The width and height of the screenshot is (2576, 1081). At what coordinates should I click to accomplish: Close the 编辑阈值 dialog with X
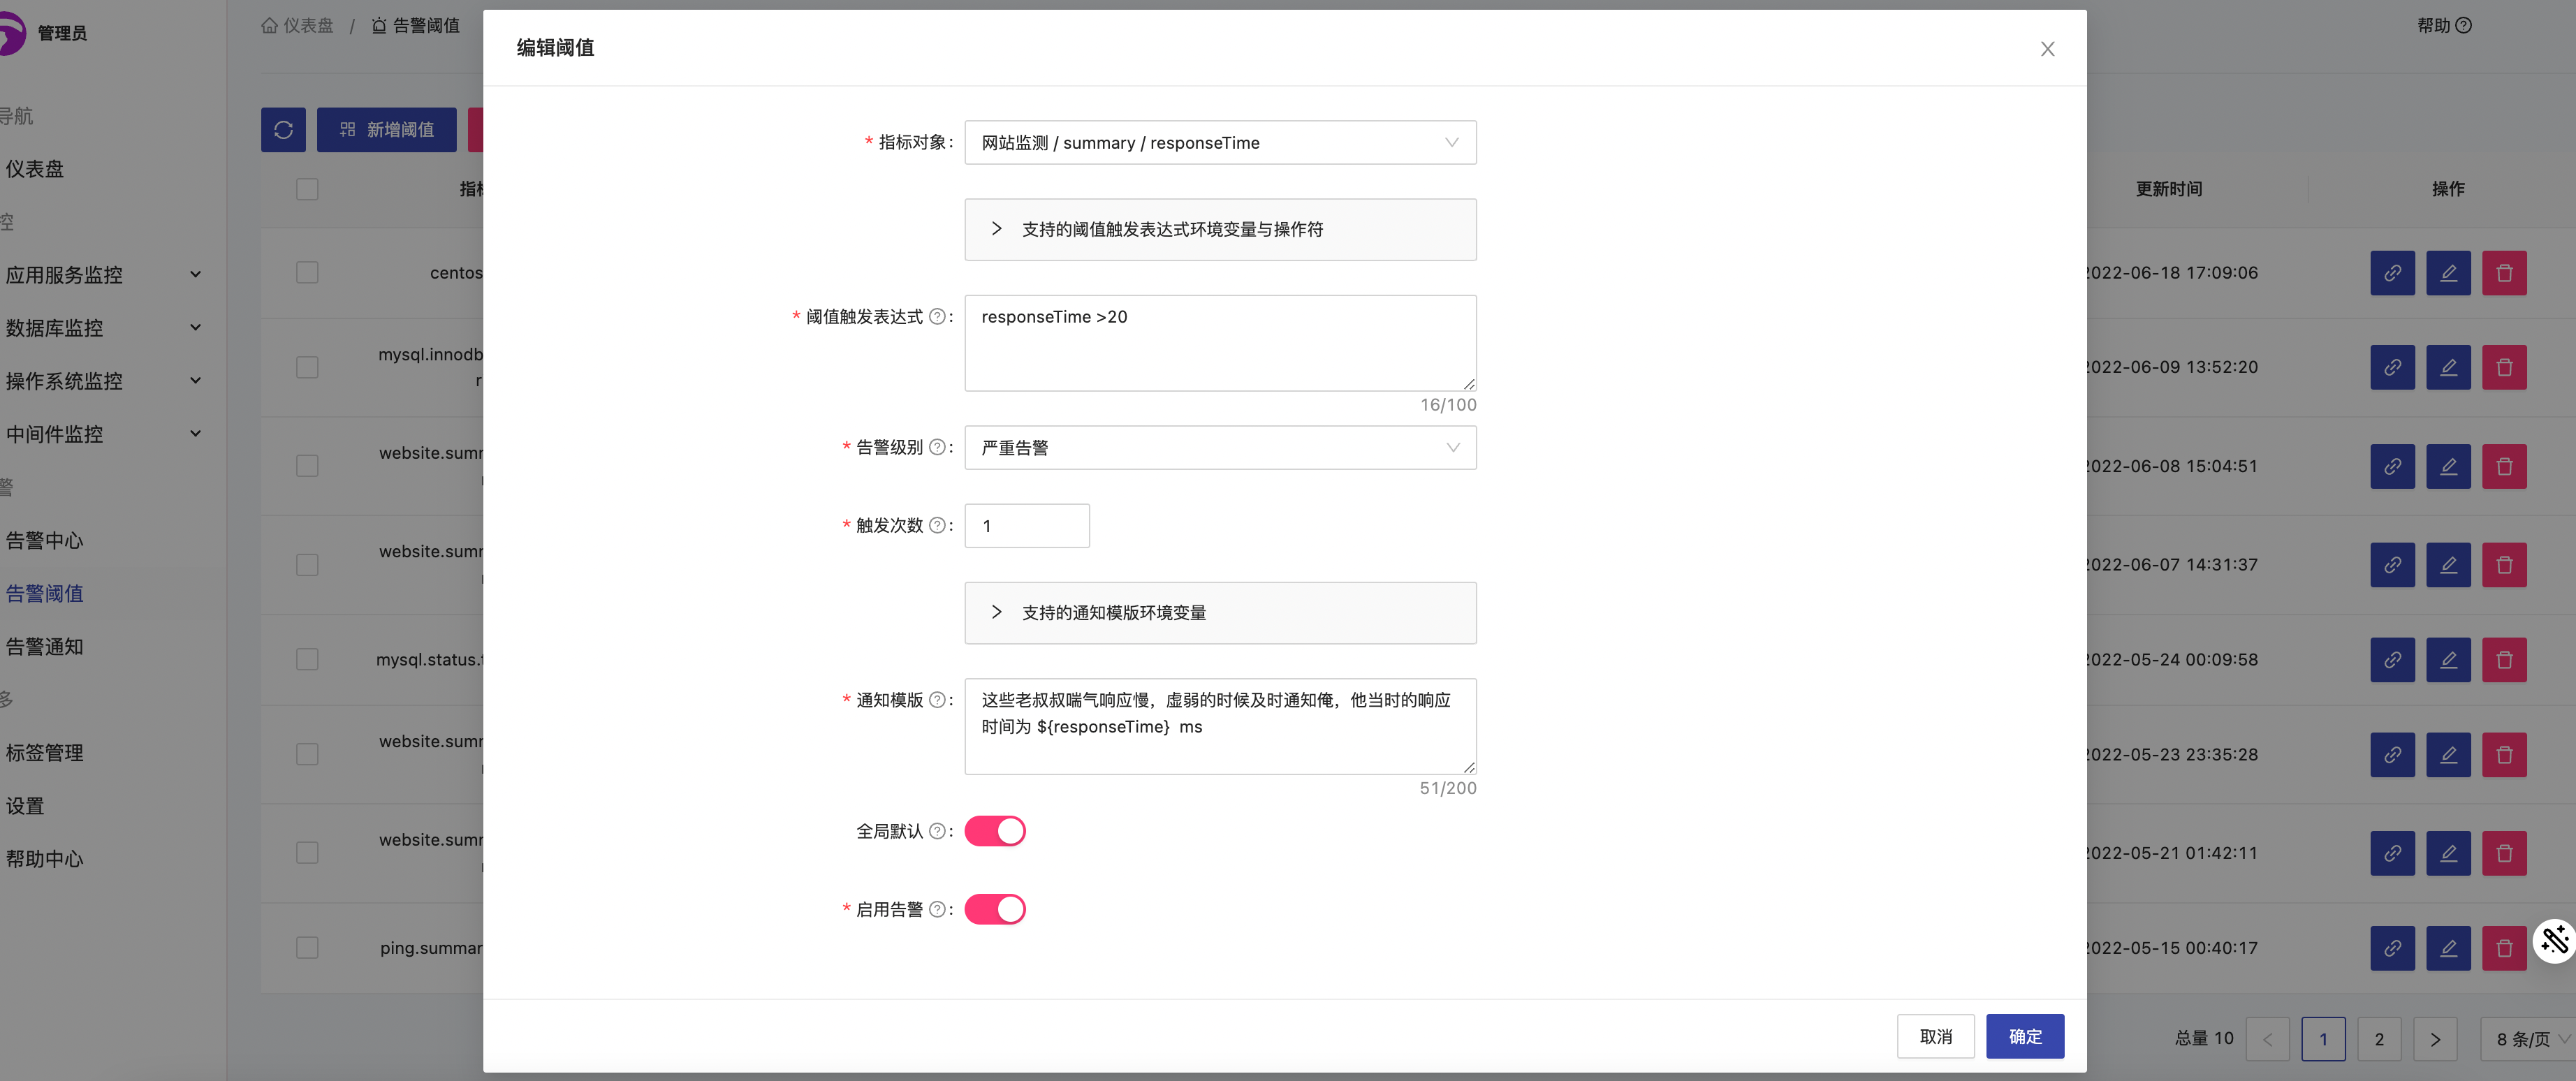coord(2047,49)
